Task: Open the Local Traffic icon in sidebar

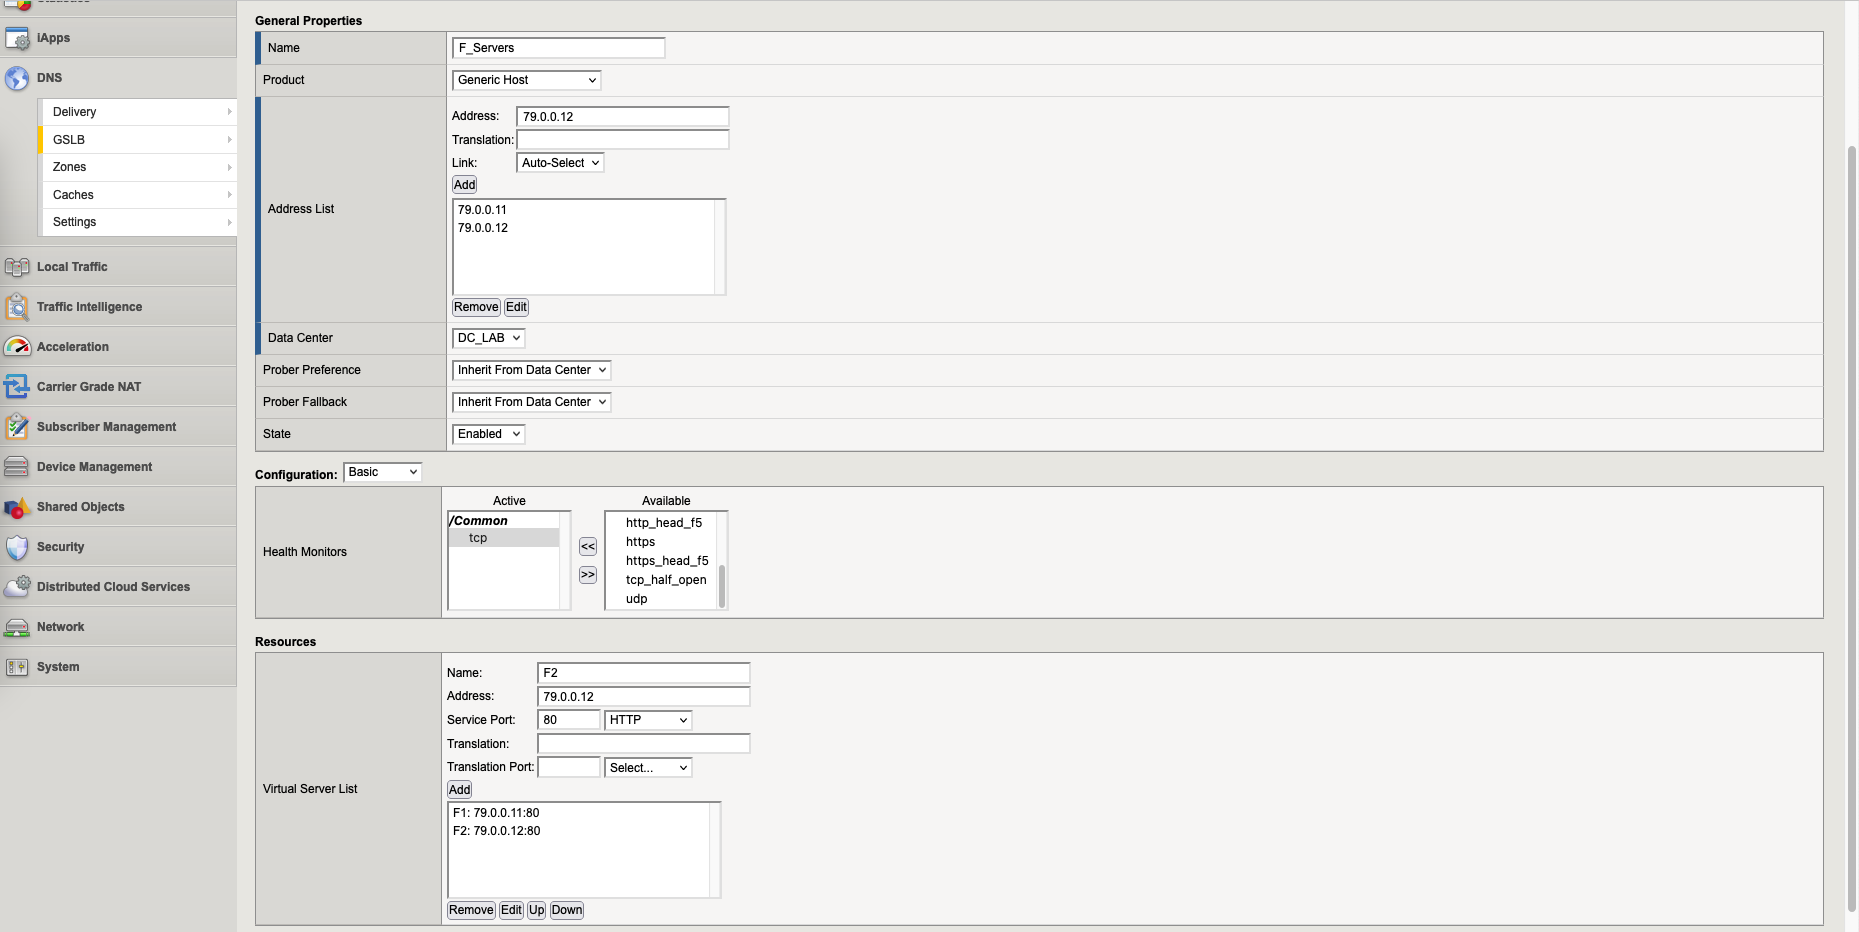Action: pos(17,267)
